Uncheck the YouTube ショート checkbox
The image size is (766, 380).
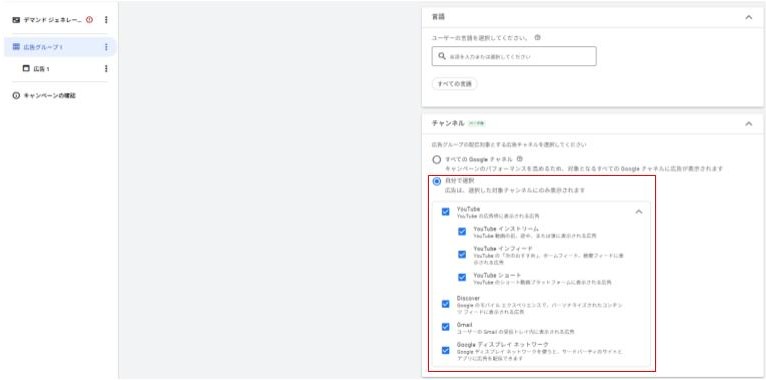click(x=462, y=277)
